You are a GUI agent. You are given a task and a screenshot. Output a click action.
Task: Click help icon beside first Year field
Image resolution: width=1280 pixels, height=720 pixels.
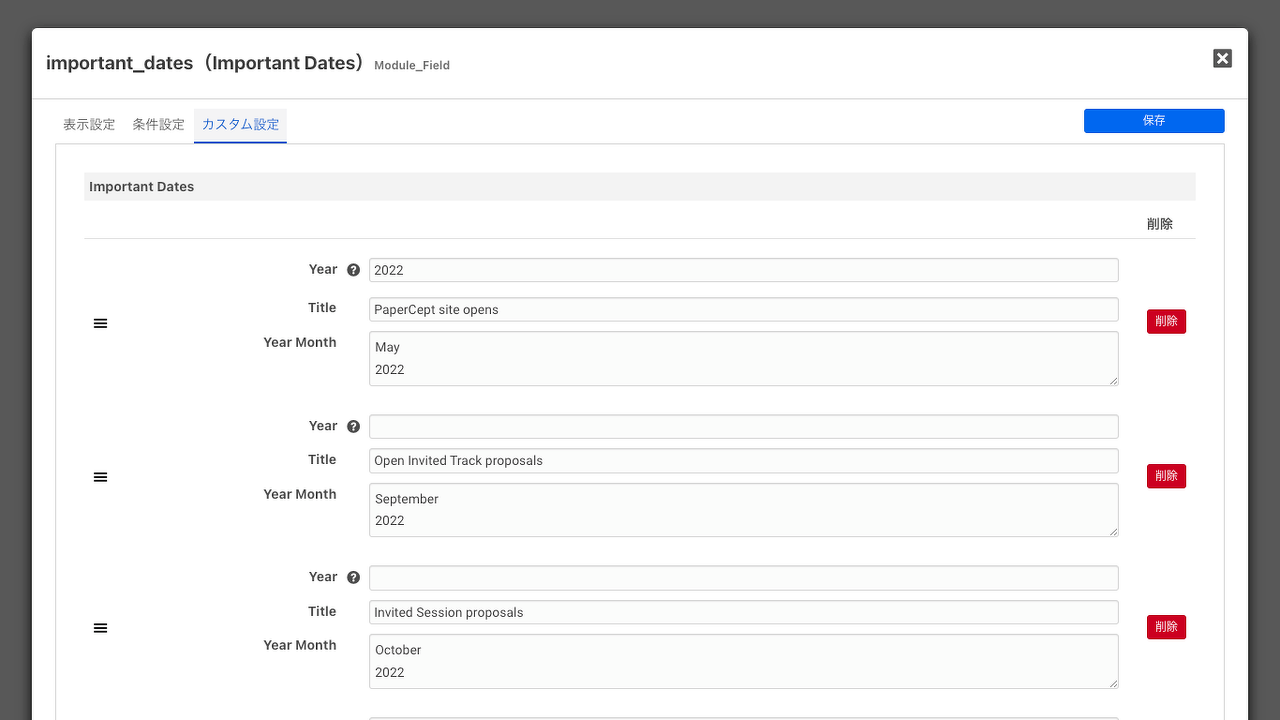point(353,270)
